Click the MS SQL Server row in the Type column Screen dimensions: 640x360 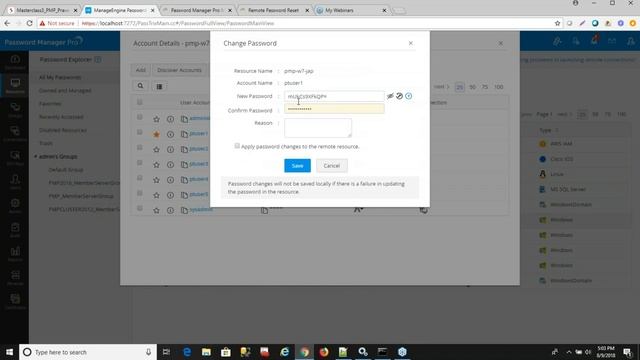[x=568, y=189]
